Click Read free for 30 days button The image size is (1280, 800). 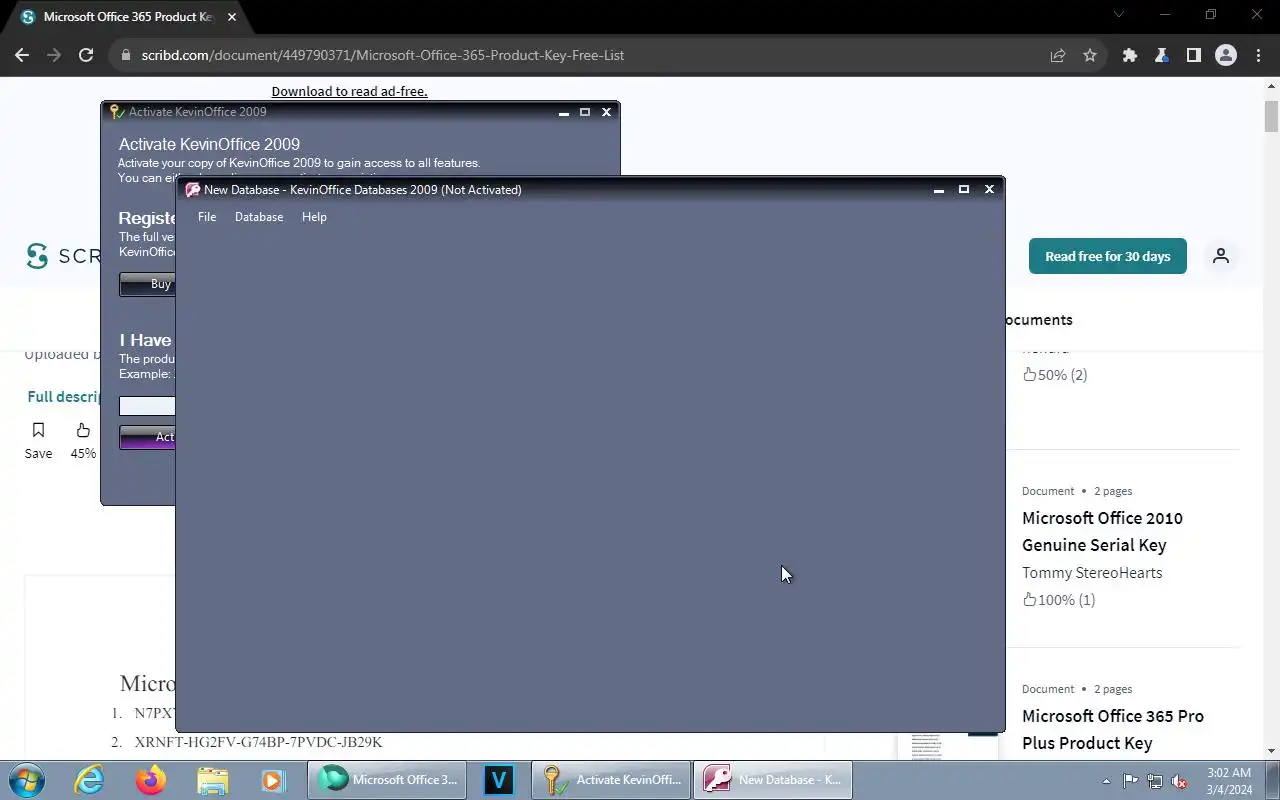point(1107,256)
